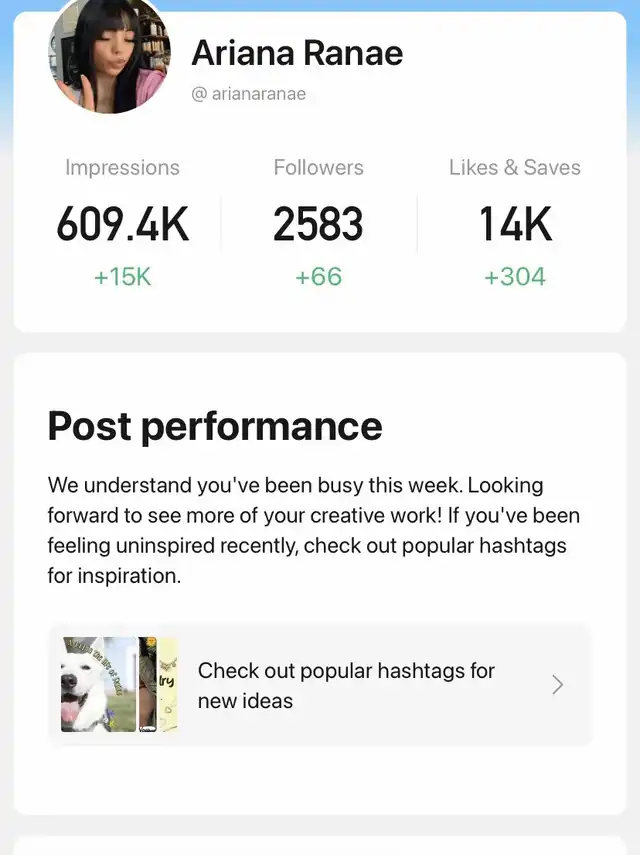Select the @arianaranae username handle
Screen dimensions: 640x855
point(249,94)
